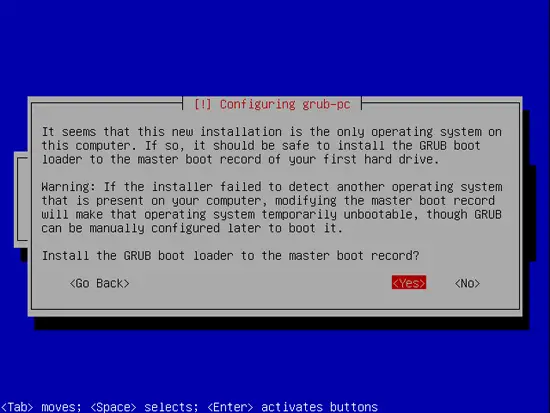Click the word 'Warning:' in the dialog

click(68, 187)
